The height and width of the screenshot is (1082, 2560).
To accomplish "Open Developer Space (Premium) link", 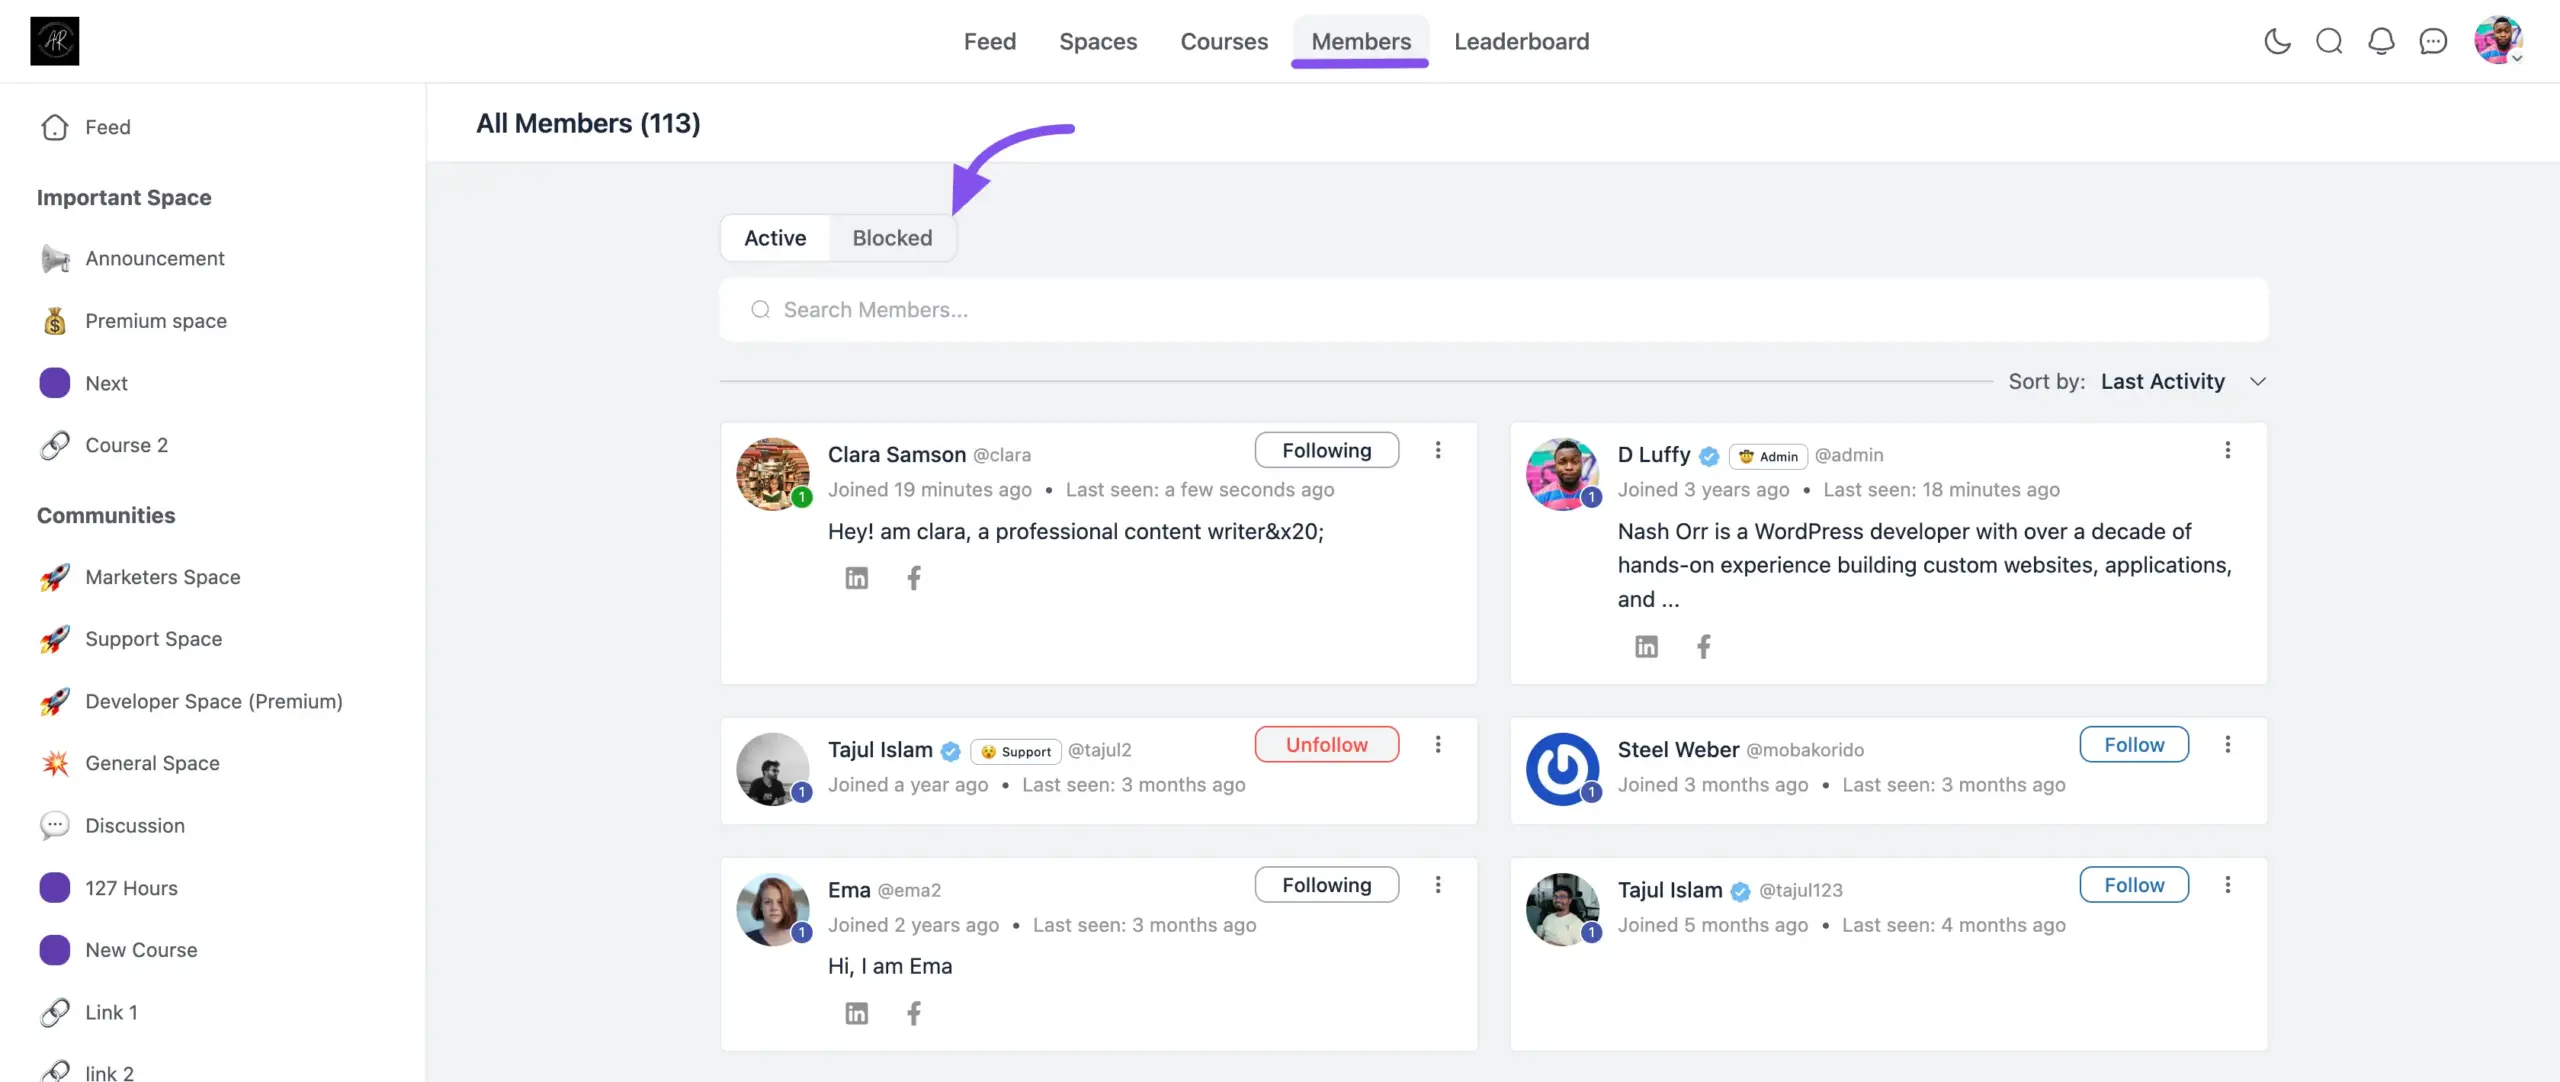I will coord(213,701).
